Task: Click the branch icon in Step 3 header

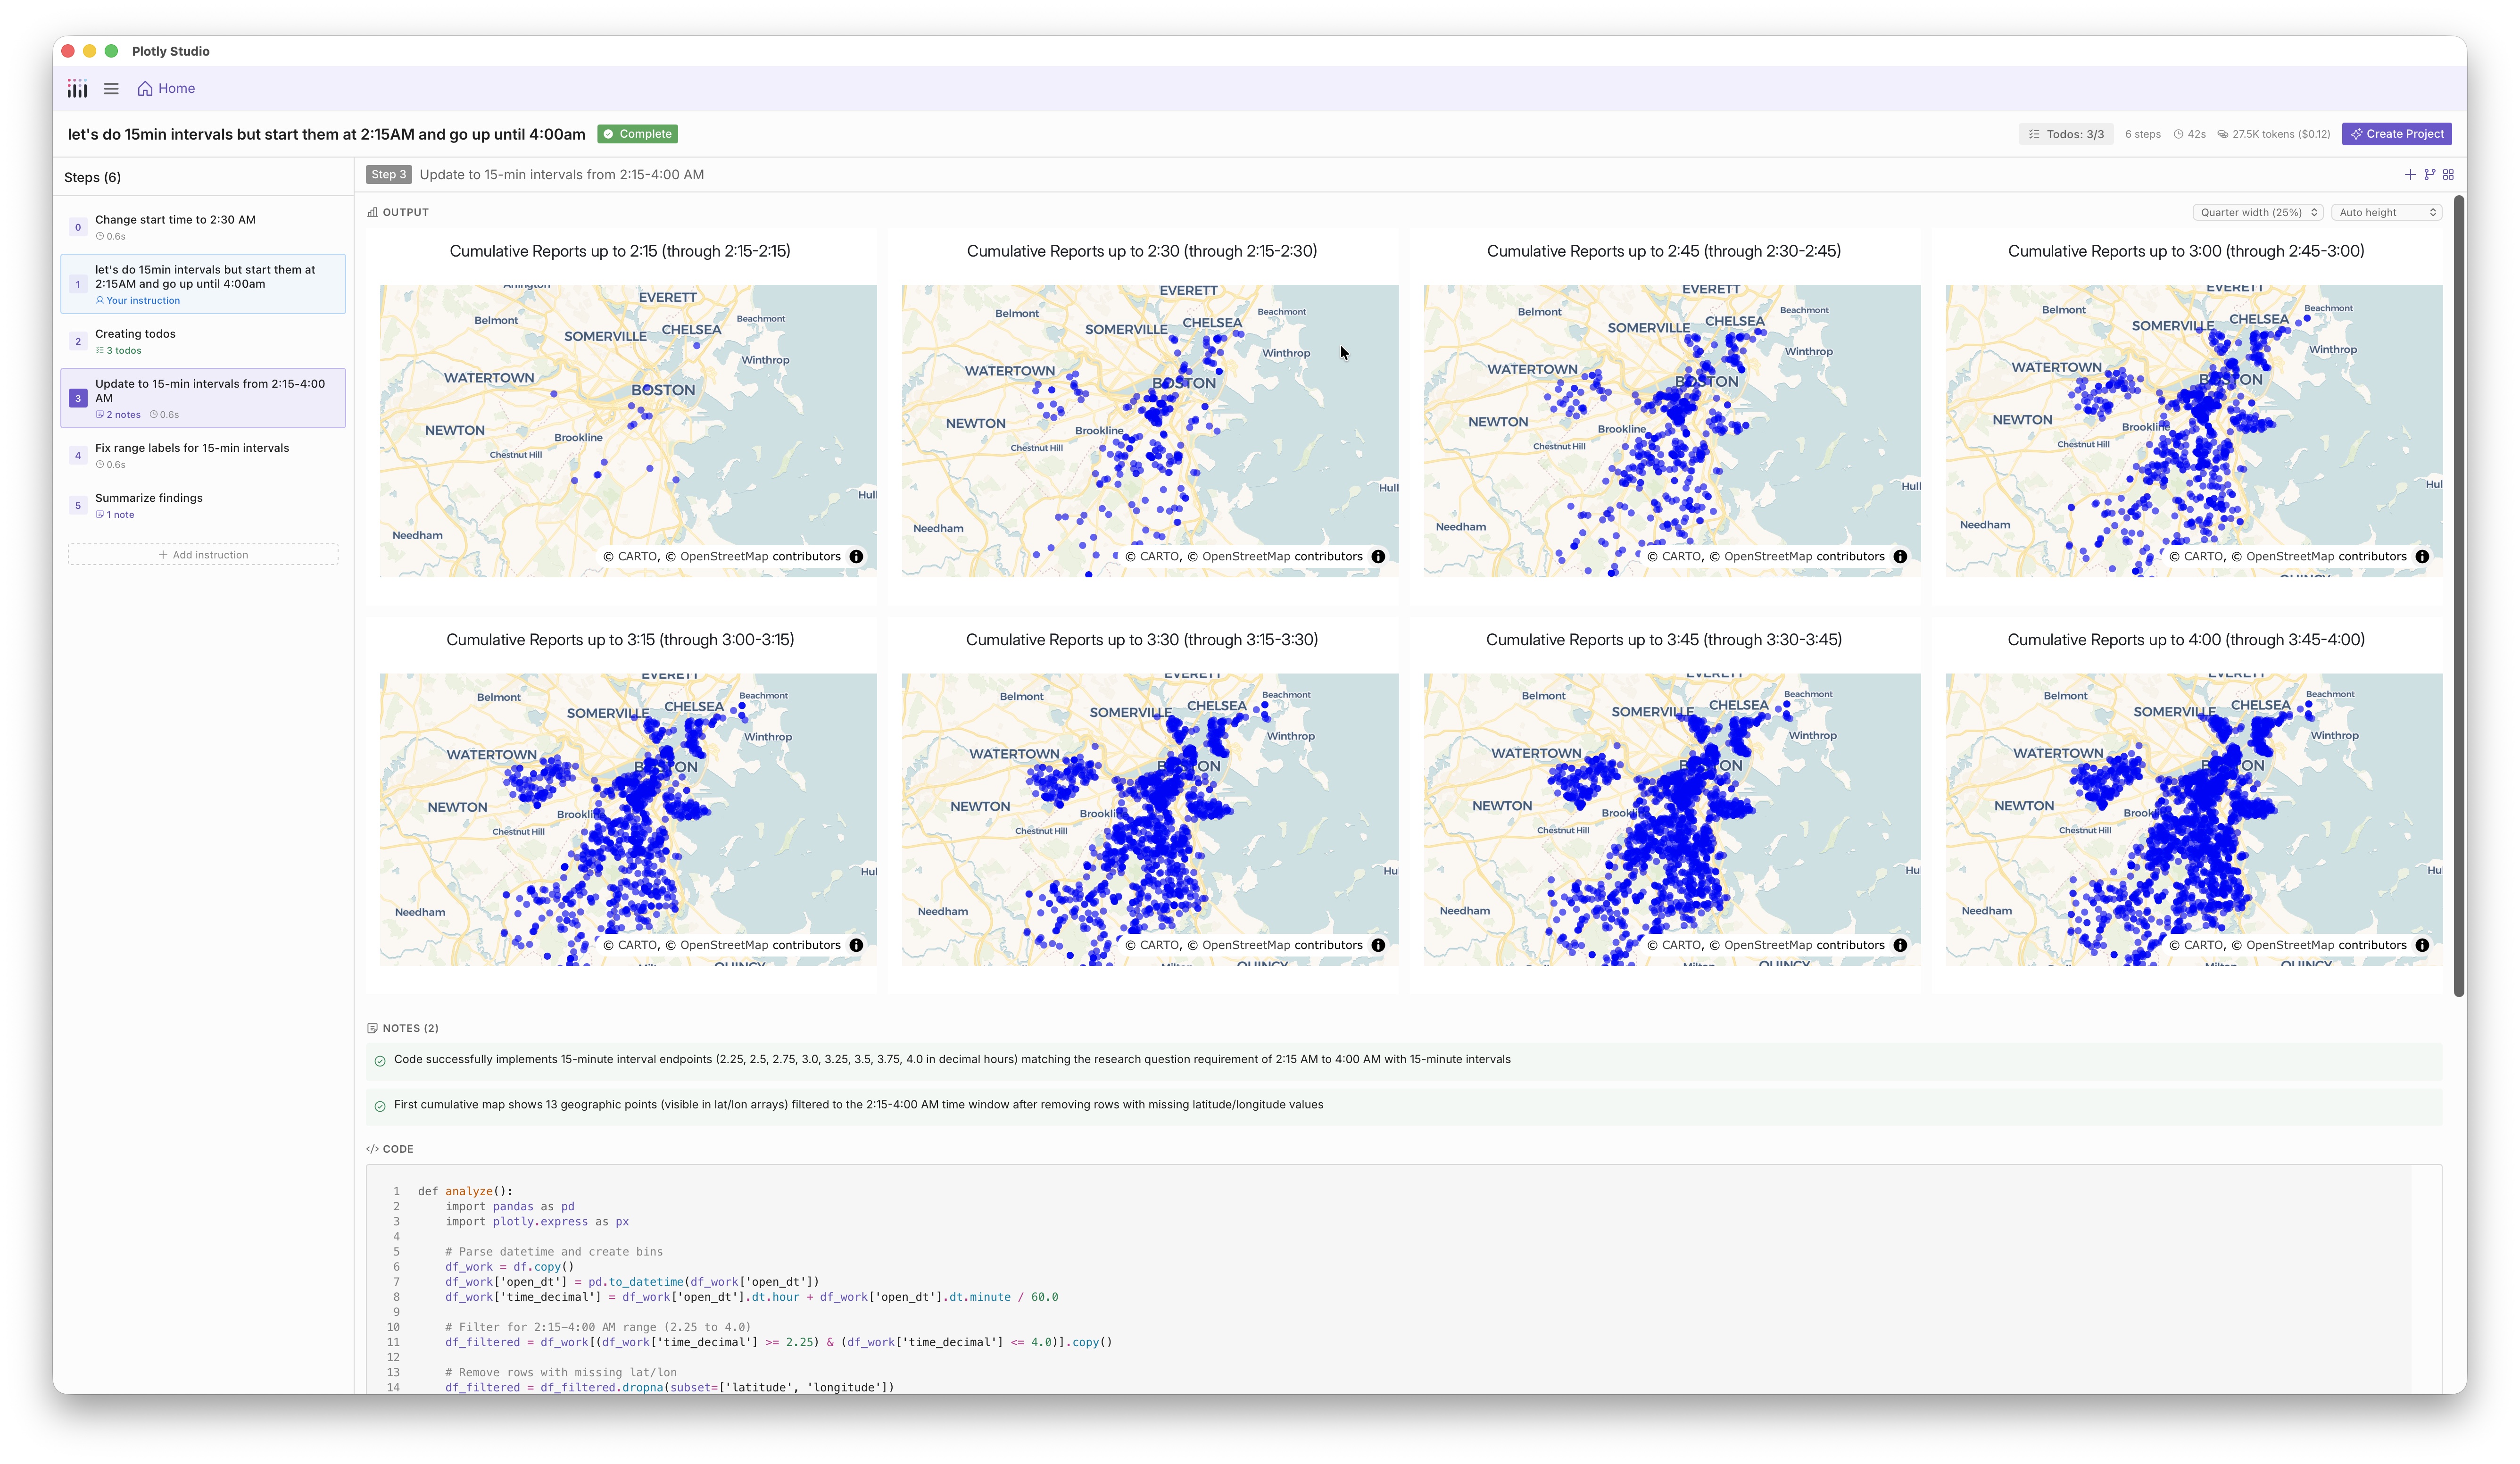Action: point(2429,175)
